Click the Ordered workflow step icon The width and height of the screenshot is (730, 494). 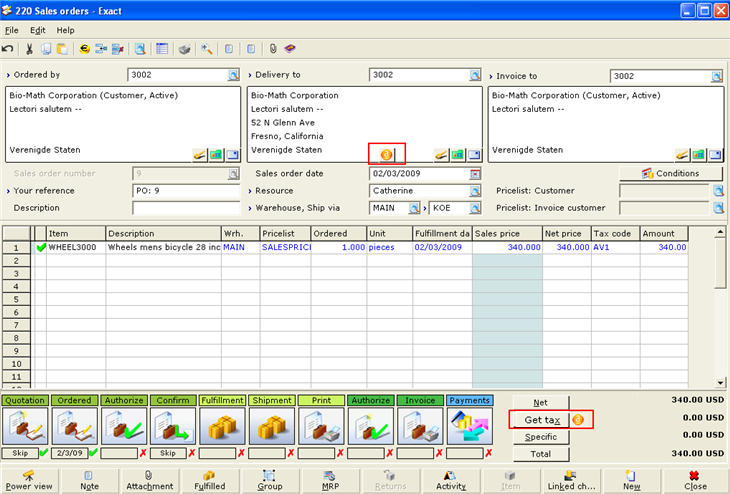(74, 426)
